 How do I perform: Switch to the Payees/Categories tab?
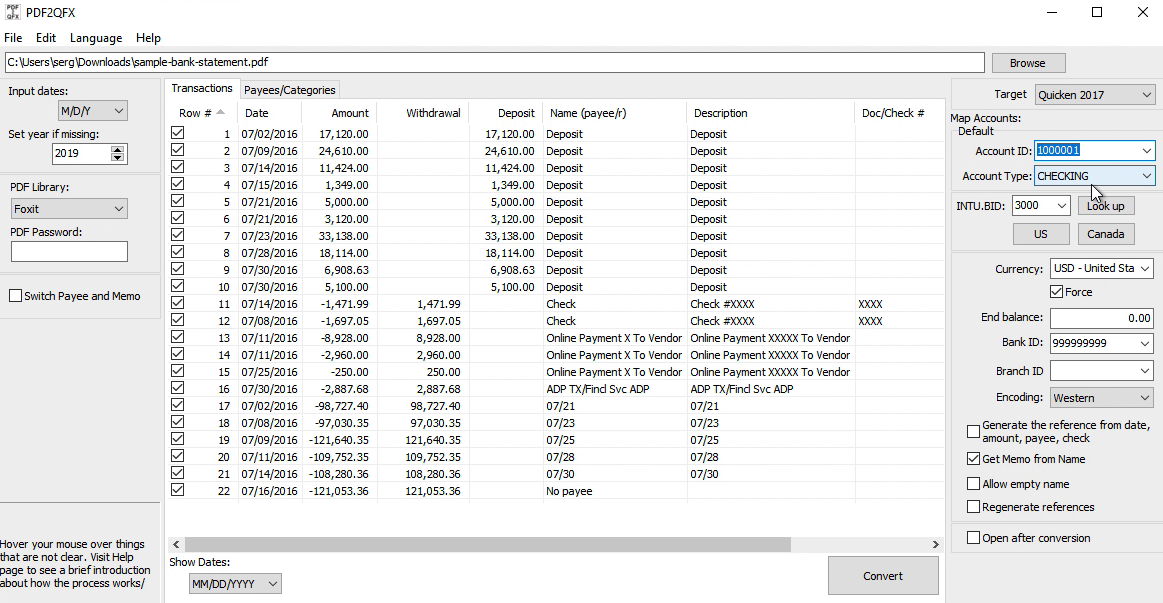[x=290, y=90]
